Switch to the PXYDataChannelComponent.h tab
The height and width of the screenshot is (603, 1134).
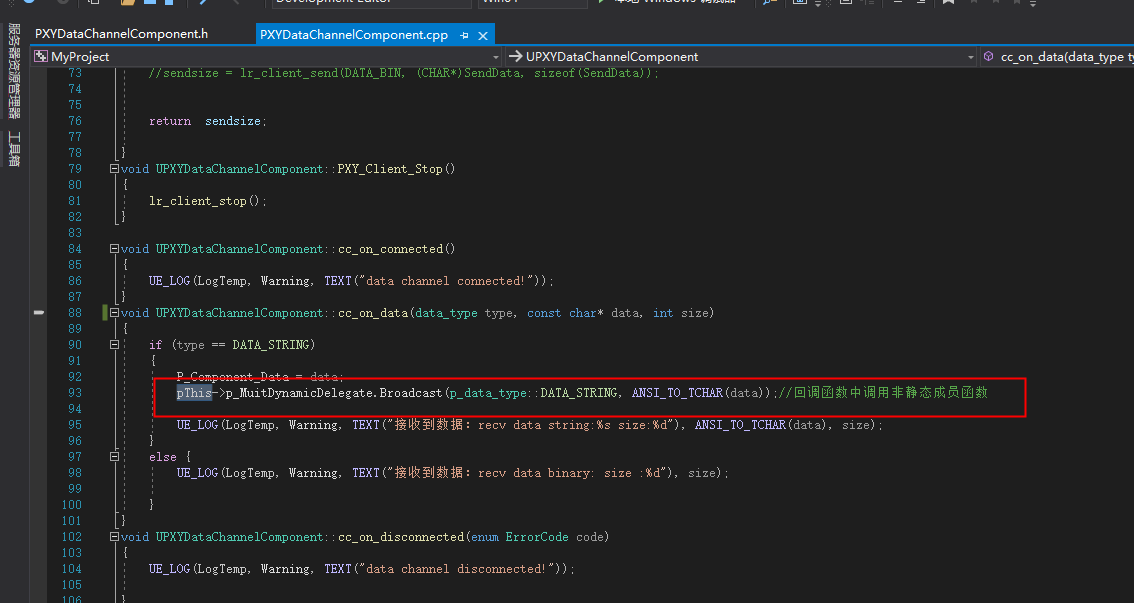click(x=121, y=34)
